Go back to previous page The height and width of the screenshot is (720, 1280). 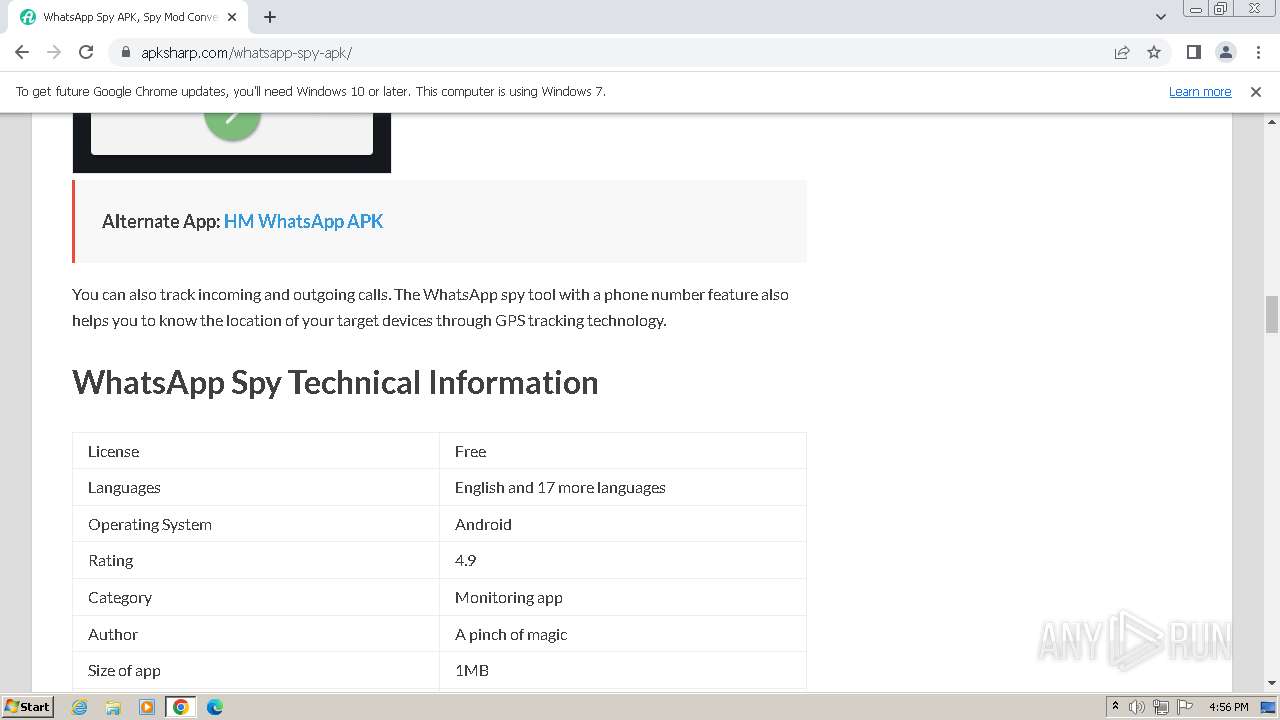[x=22, y=52]
